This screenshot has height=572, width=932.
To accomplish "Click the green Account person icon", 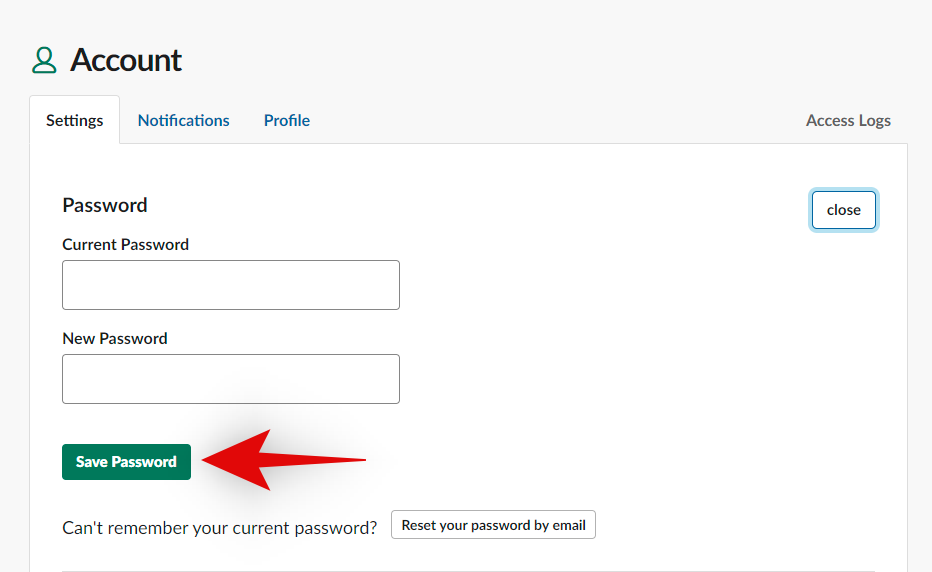I will 44,61.
